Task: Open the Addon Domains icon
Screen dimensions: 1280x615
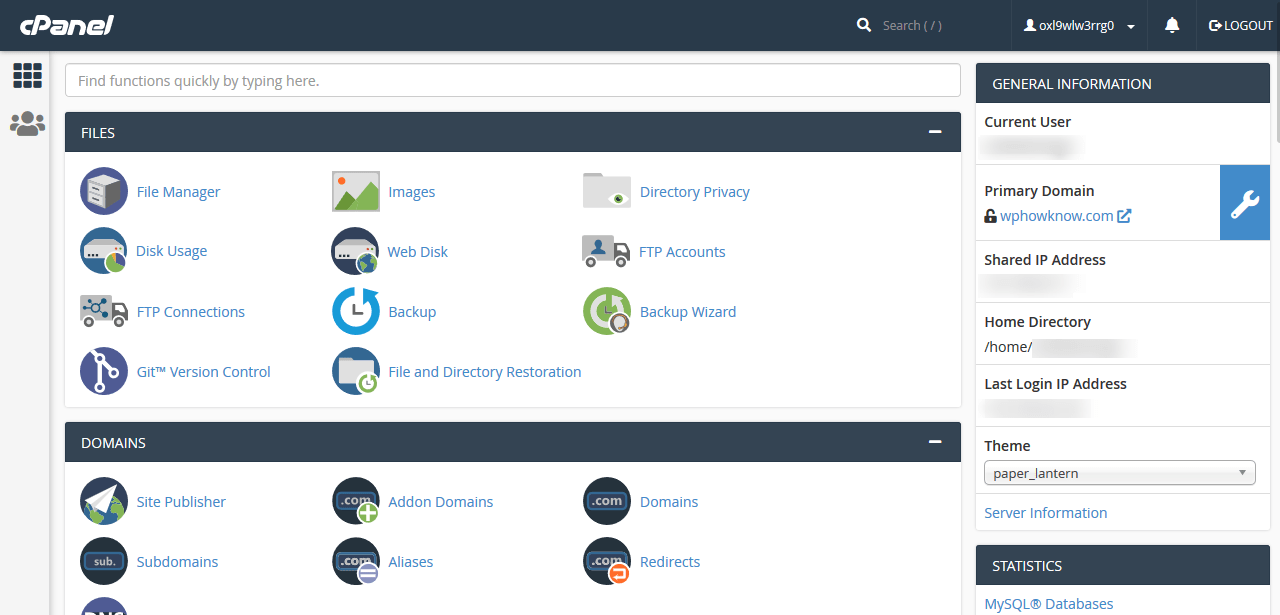Action: pyautogui.click(x=356, y=501)
